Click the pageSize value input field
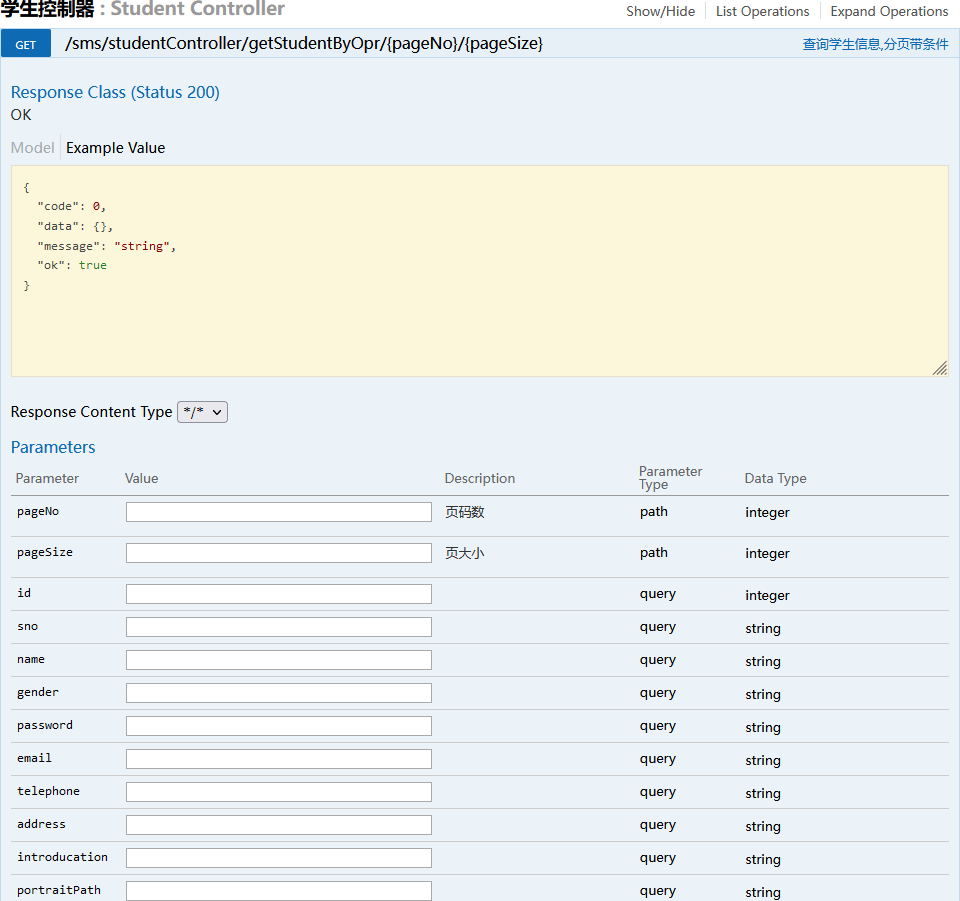 279,553
